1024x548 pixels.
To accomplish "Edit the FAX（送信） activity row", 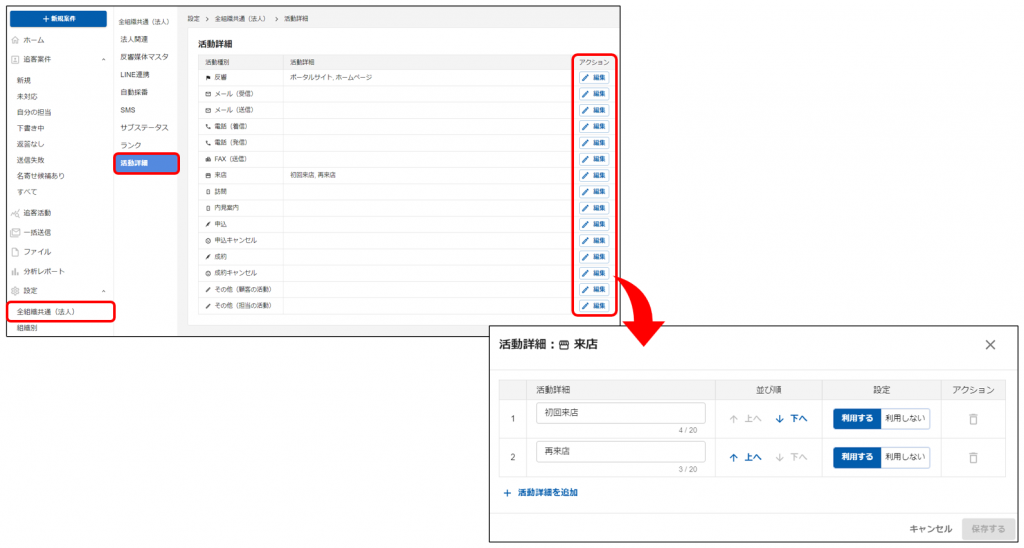I will 594,159.
